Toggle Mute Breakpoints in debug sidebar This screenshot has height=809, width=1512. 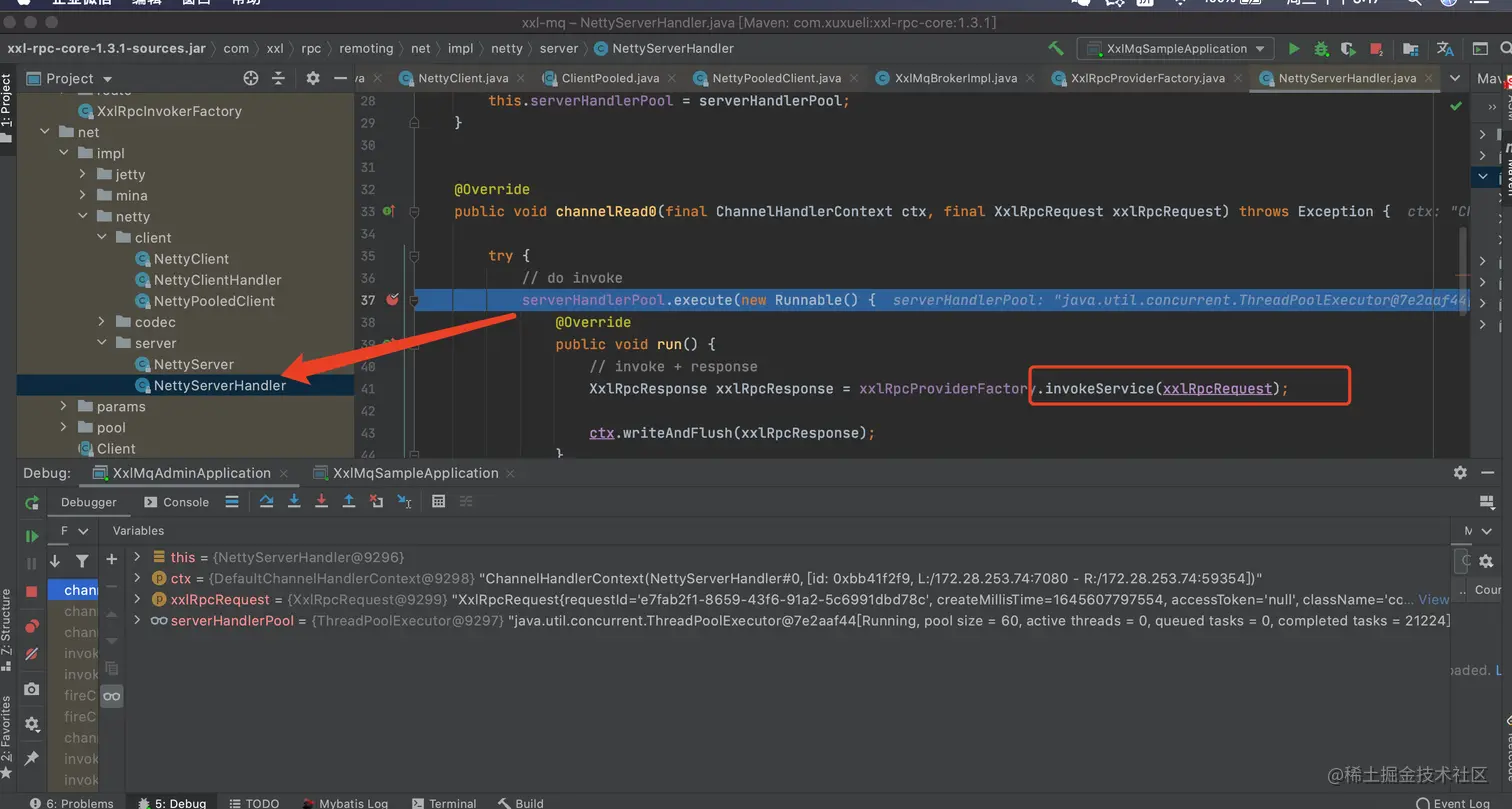click(31, 654)
